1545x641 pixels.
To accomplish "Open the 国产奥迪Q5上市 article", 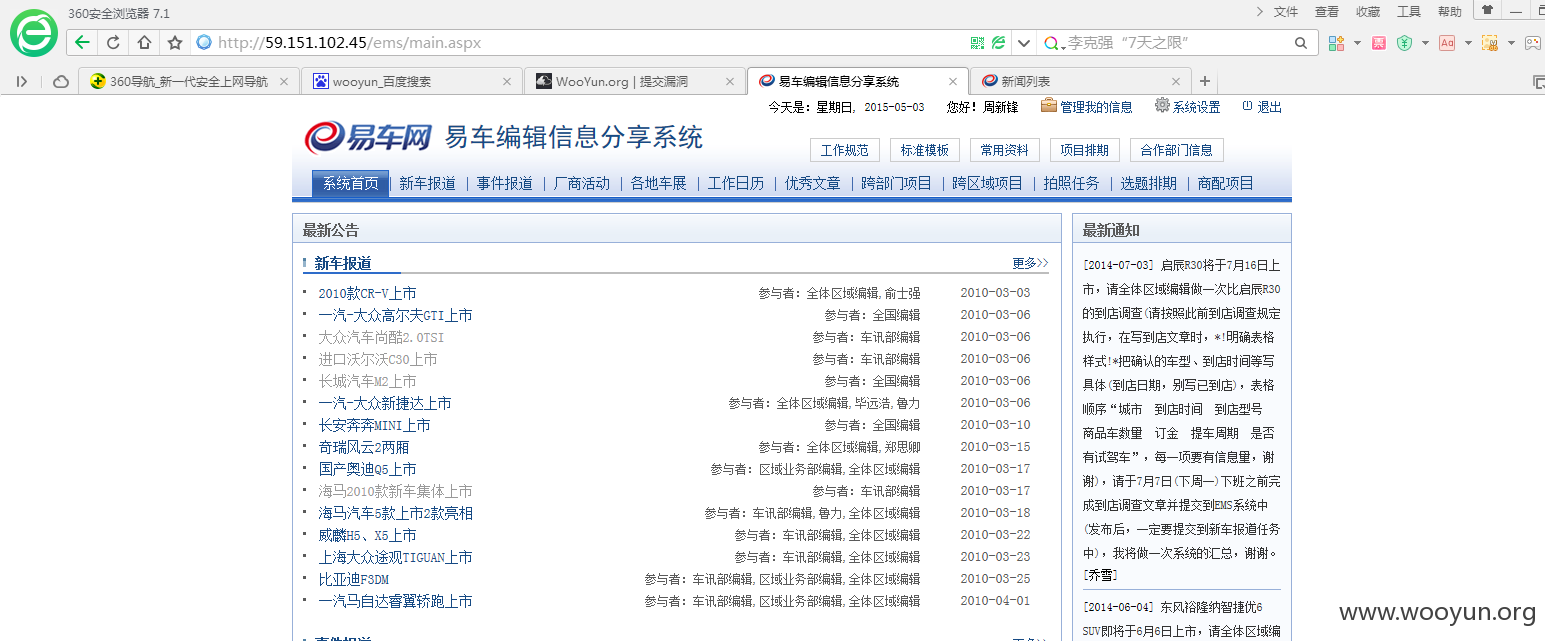I will 367,469.
